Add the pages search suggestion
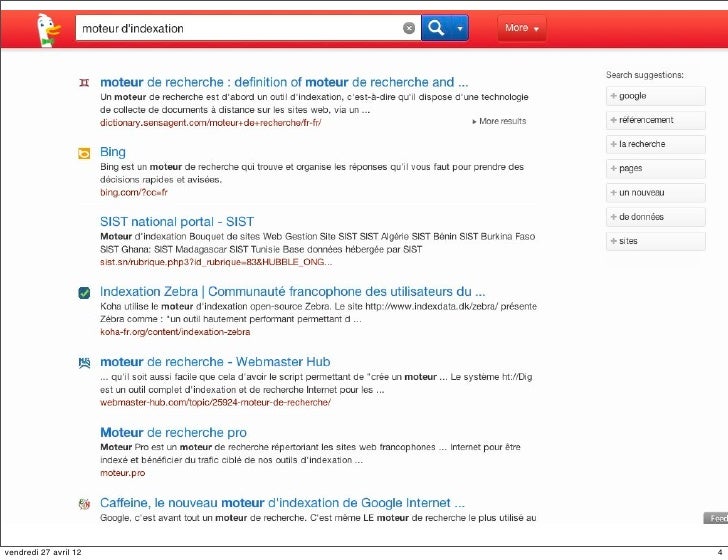The width and height of the screenshot is (728, 560). [656, 169]
